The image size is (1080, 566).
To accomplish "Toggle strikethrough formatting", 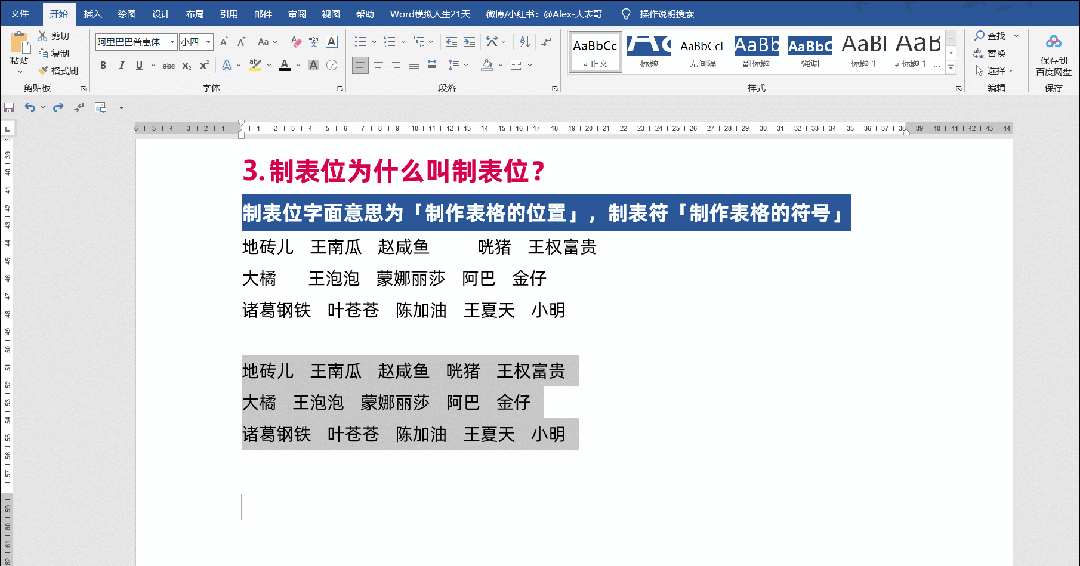I will [x=169, y=66].
